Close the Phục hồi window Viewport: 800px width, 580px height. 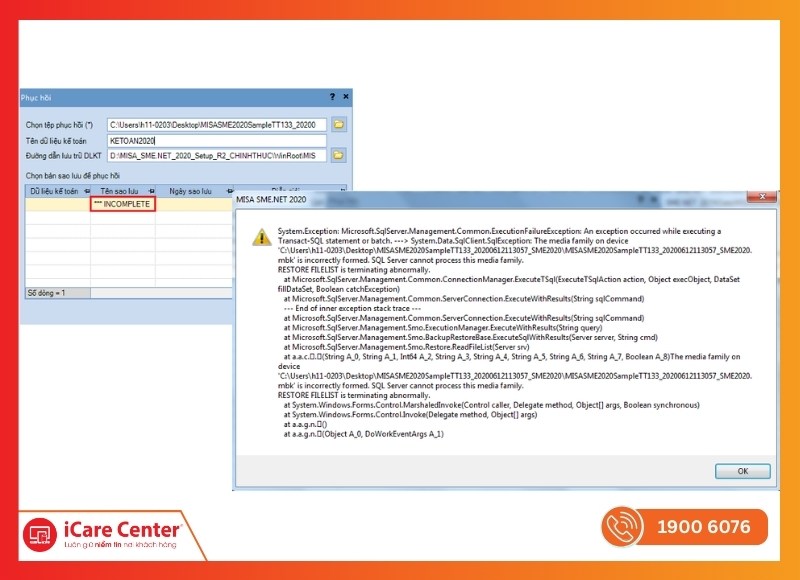pos(346,97)
